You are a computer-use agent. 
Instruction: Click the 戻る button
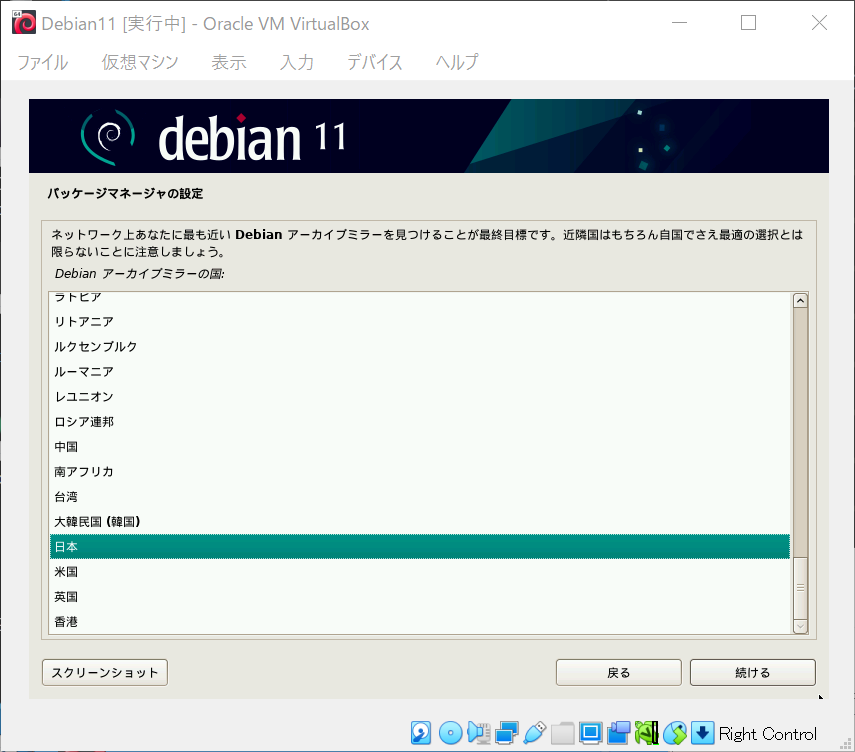click(618, 672)
